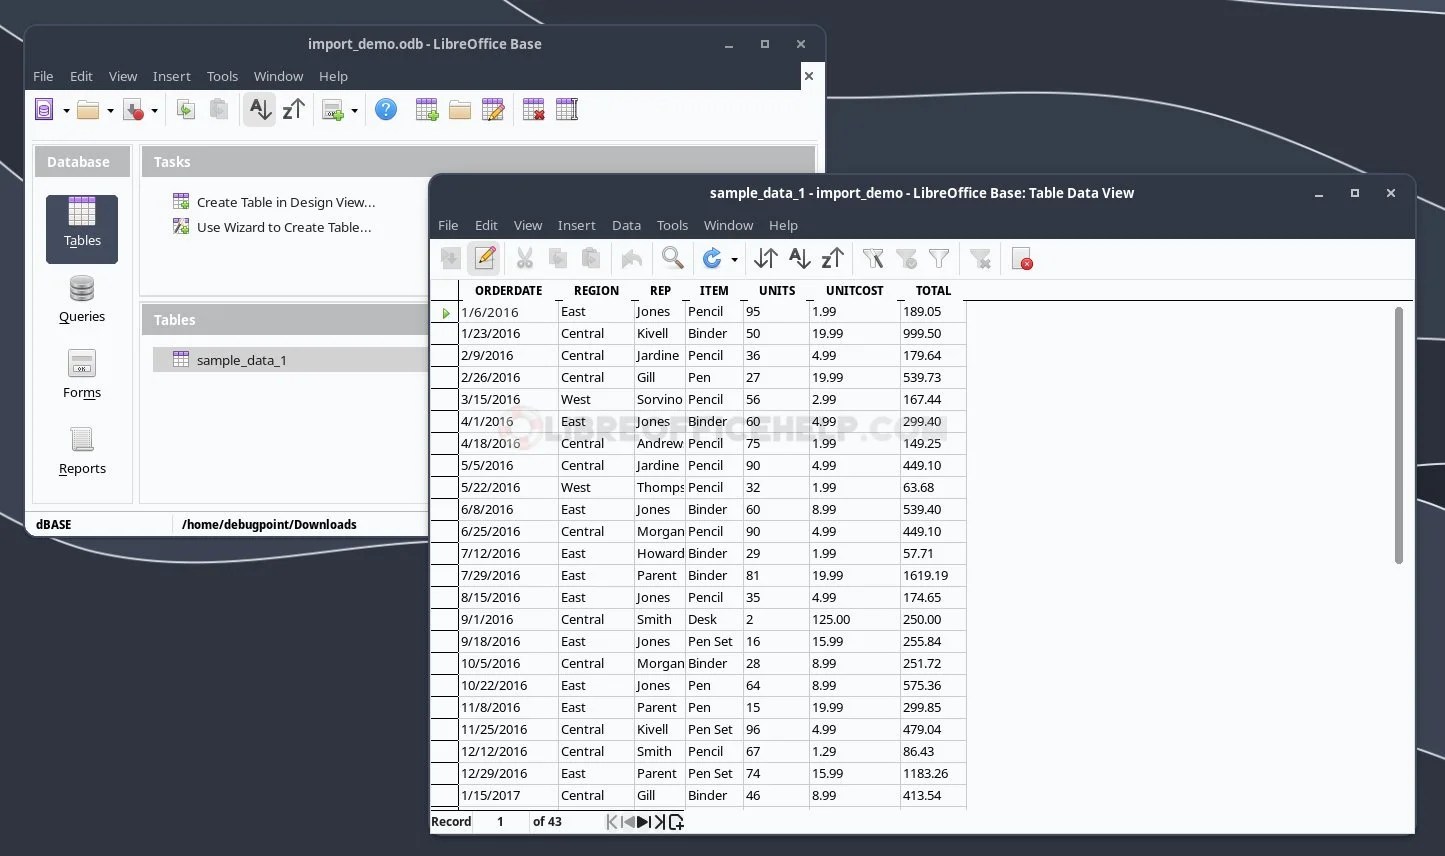Refresh the sample_data_1 table data
The height and width of the screenshot is (856, 1445).
click(x=712, y=258)
